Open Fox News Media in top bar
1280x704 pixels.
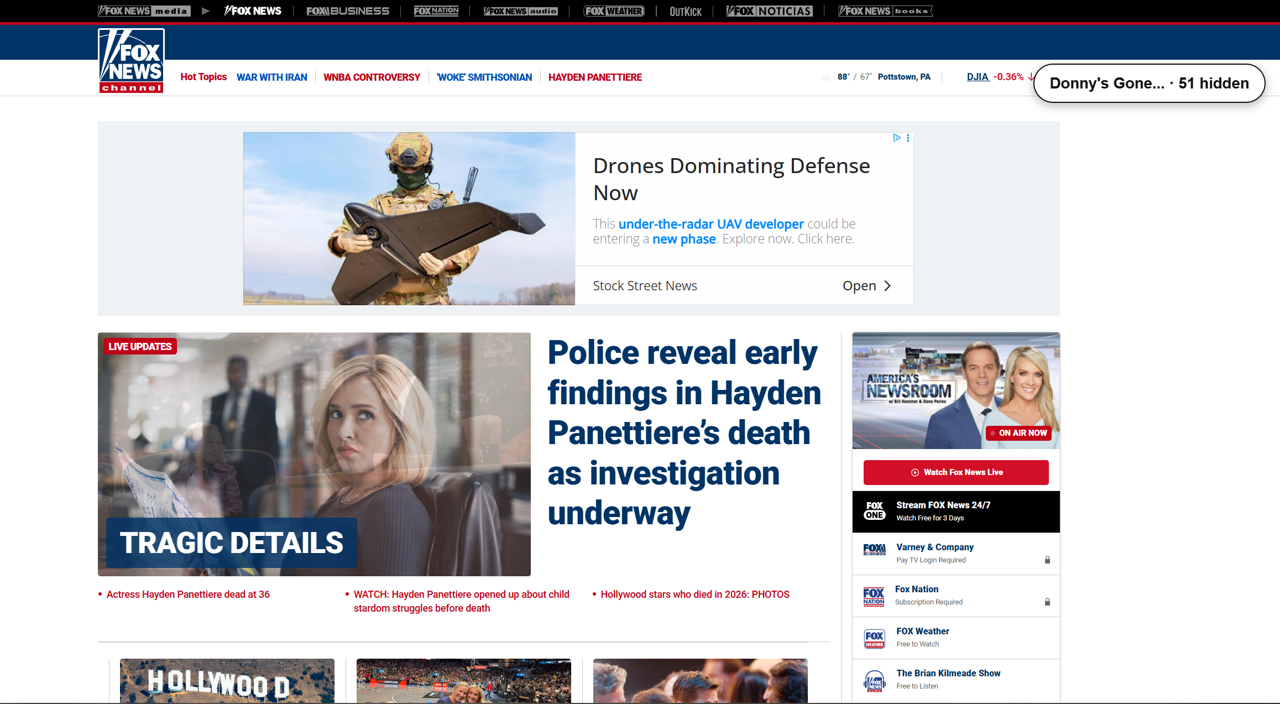[x=144, y=11]
